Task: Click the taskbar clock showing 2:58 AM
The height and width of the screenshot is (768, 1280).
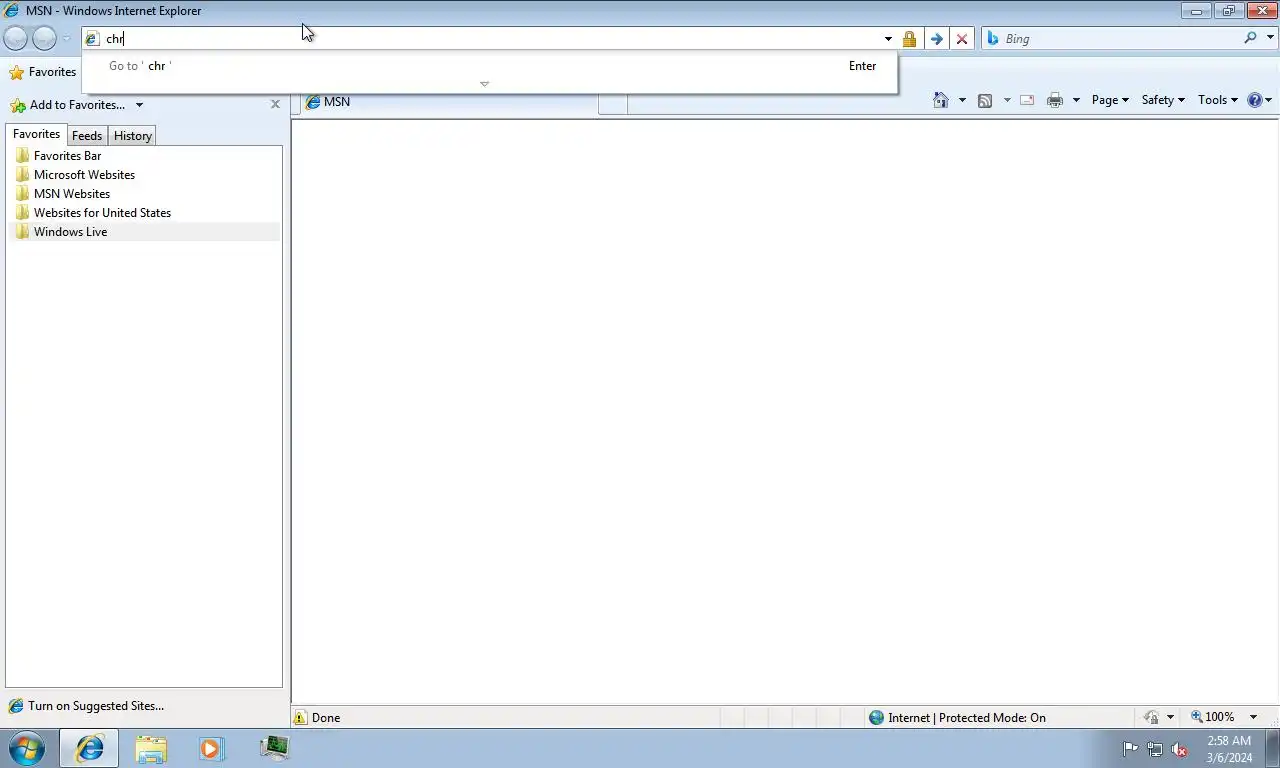Action: pos(1229,749)
